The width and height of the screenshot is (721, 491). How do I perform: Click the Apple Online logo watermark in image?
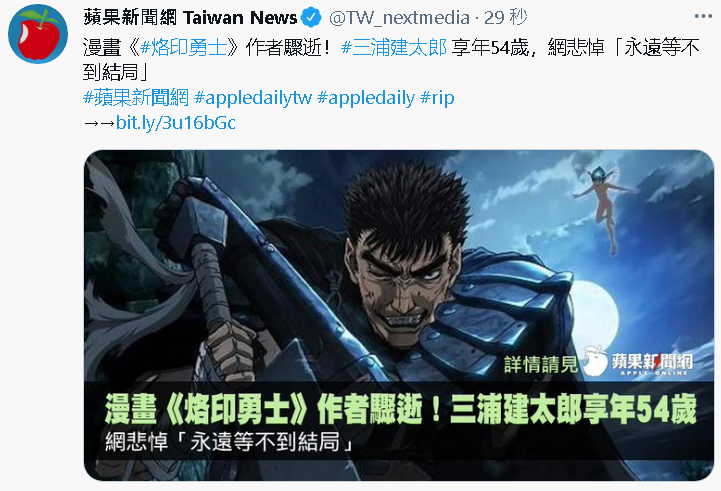click(x=638, y=361)
